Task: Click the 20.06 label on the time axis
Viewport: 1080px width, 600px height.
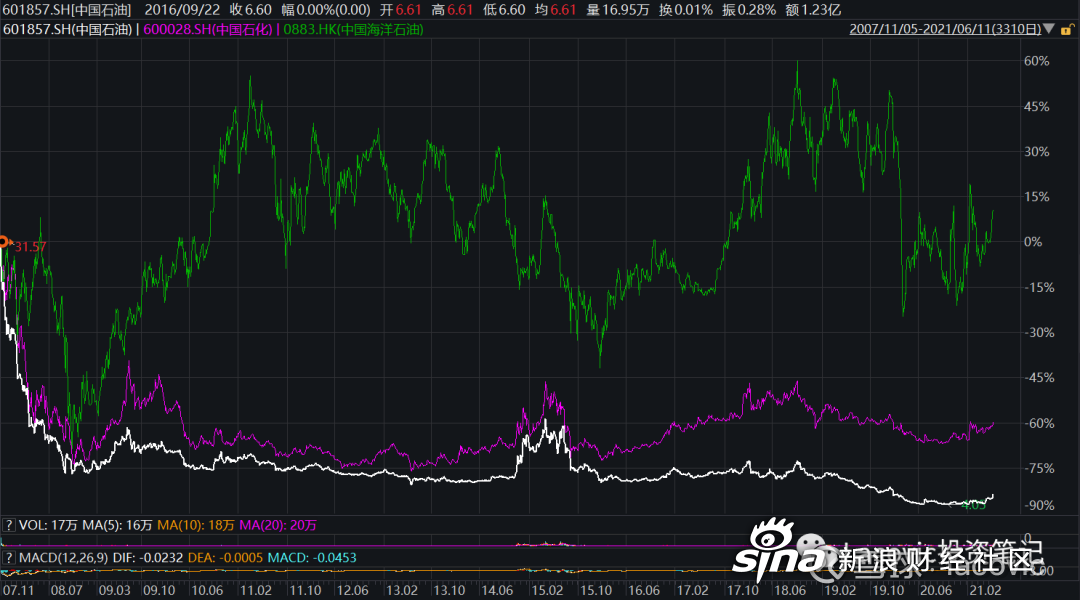Action: tap(936, 590)
